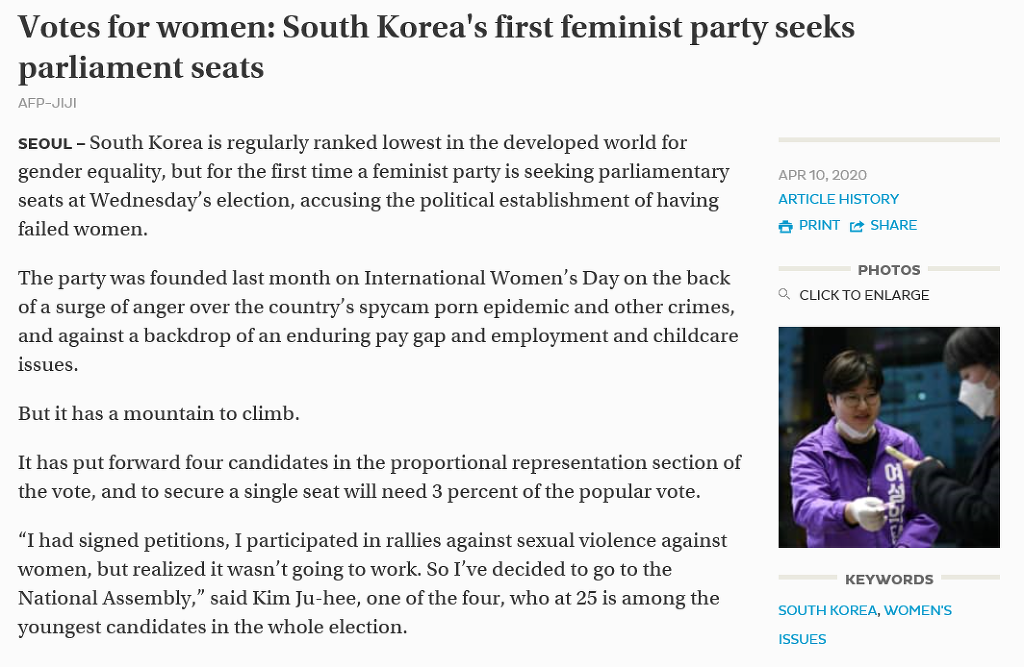Open the Women's Issues keyword link

[918, 610]
